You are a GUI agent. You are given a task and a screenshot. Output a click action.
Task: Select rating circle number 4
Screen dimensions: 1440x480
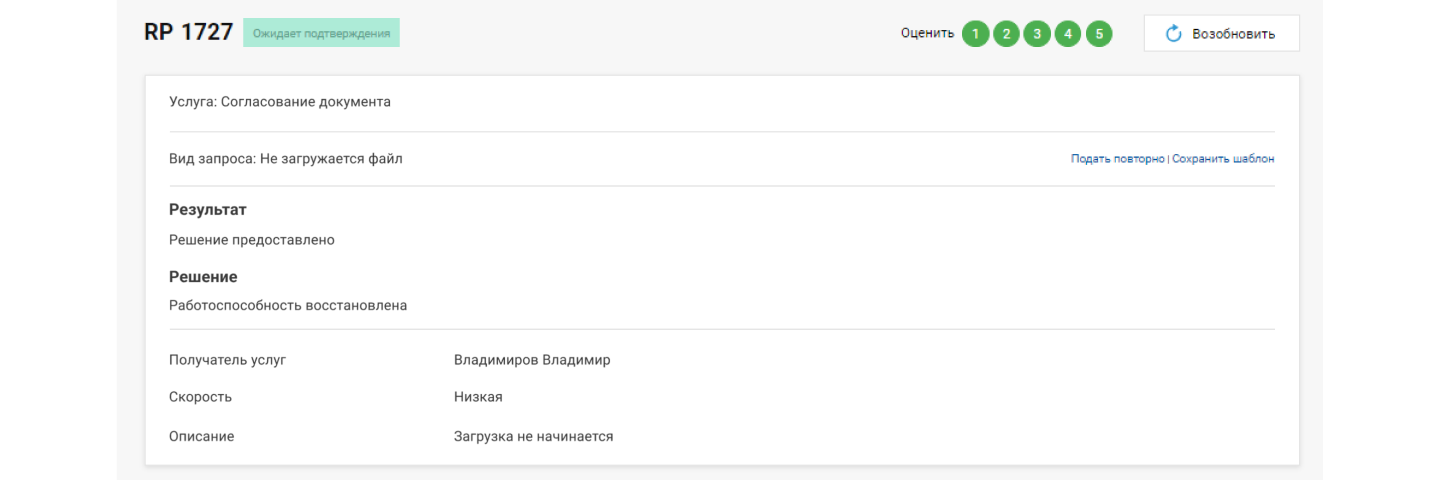pos(1068,34)
